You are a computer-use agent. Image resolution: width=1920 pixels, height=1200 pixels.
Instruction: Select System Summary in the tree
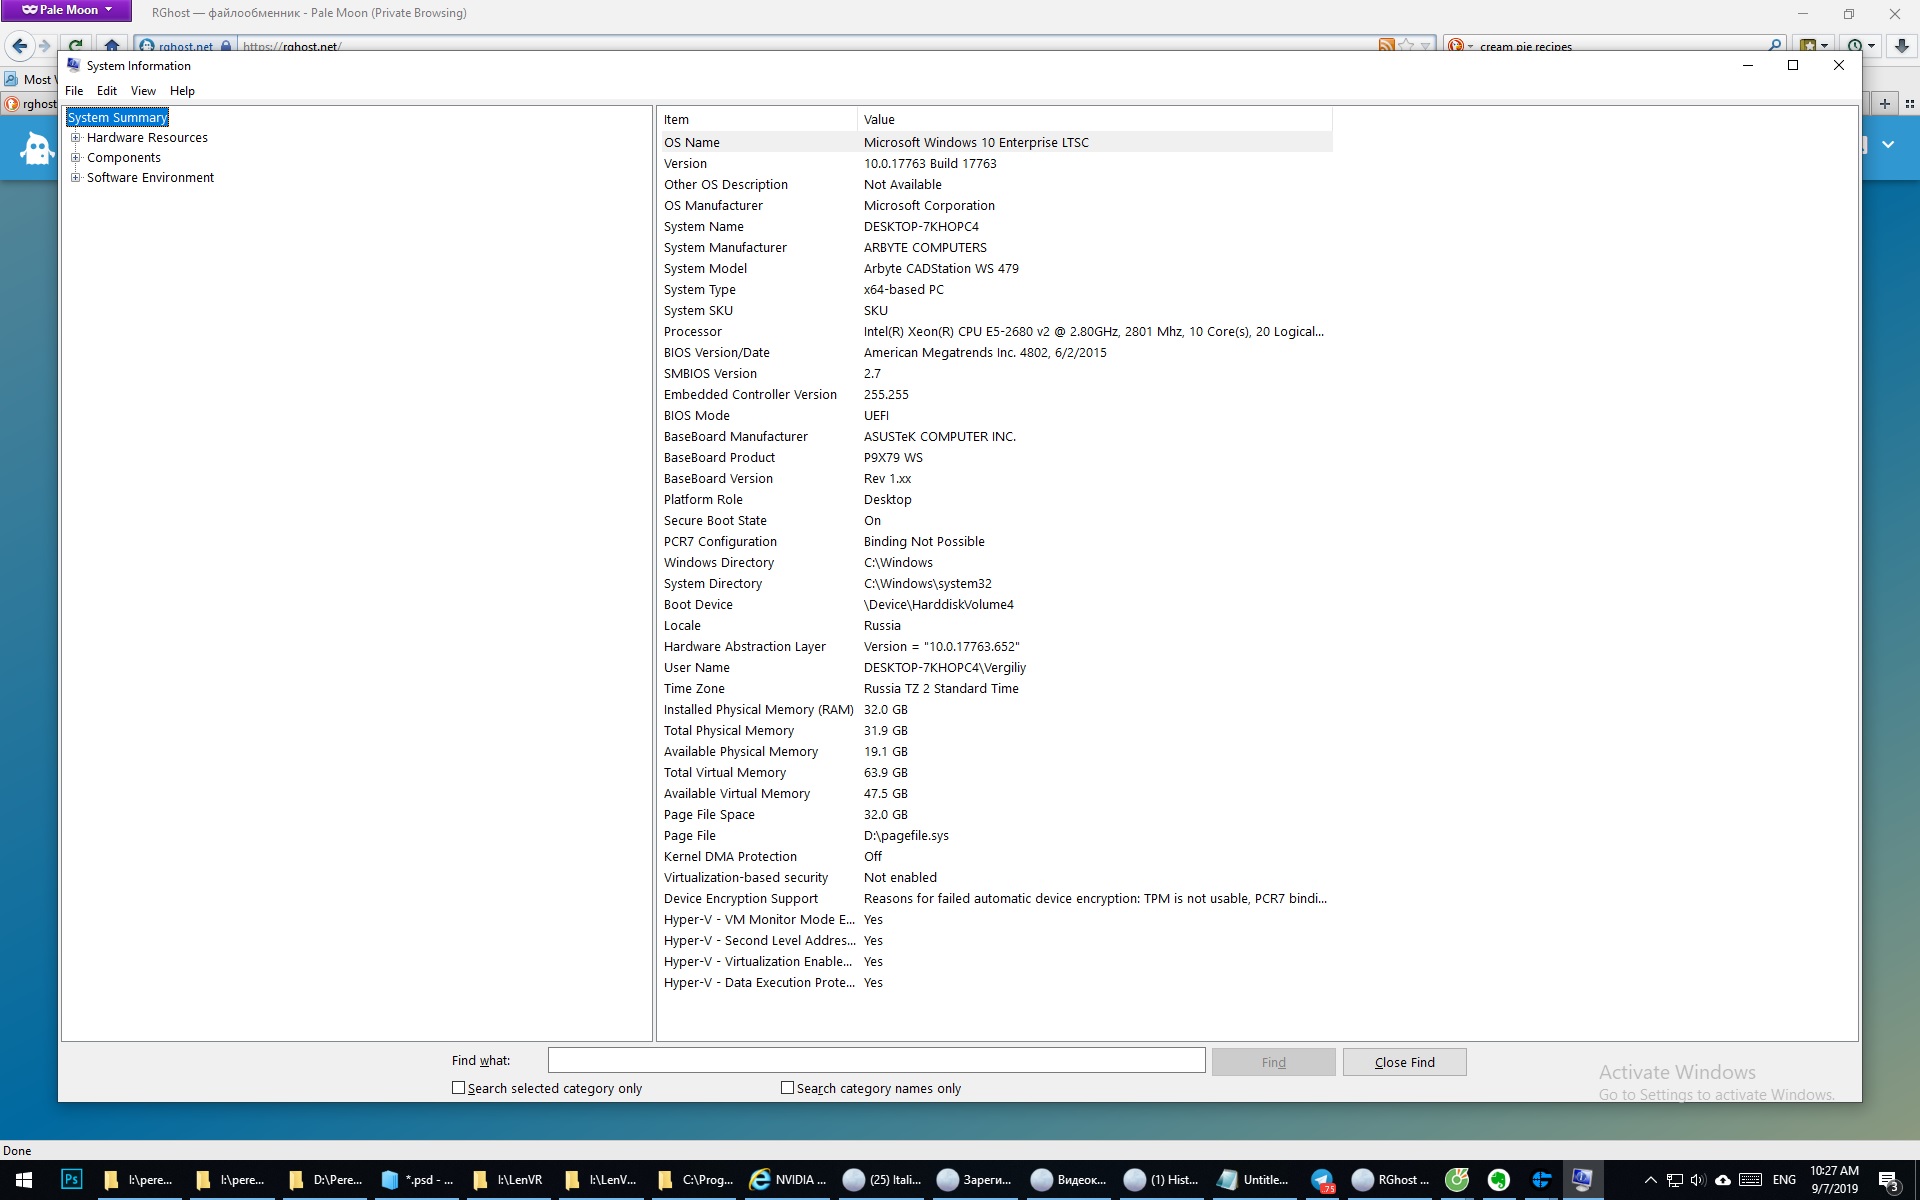[117, 118]
